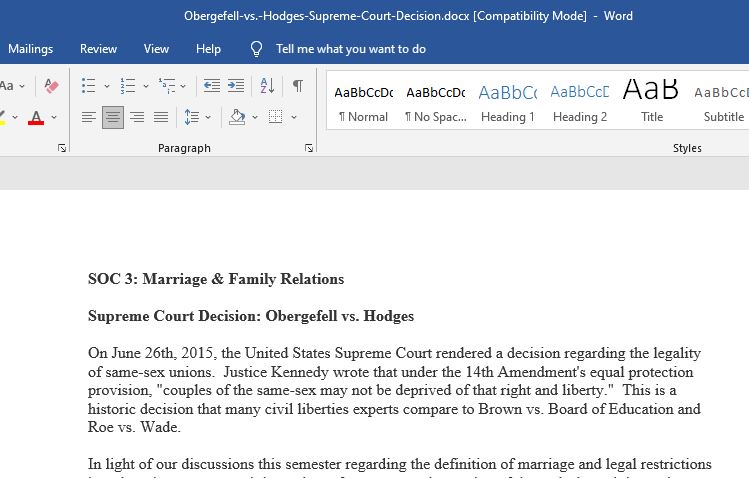This screenshot has width=749, height=478.
Task: Expand line spacing dropdown arrow
Action: (208, 117)
